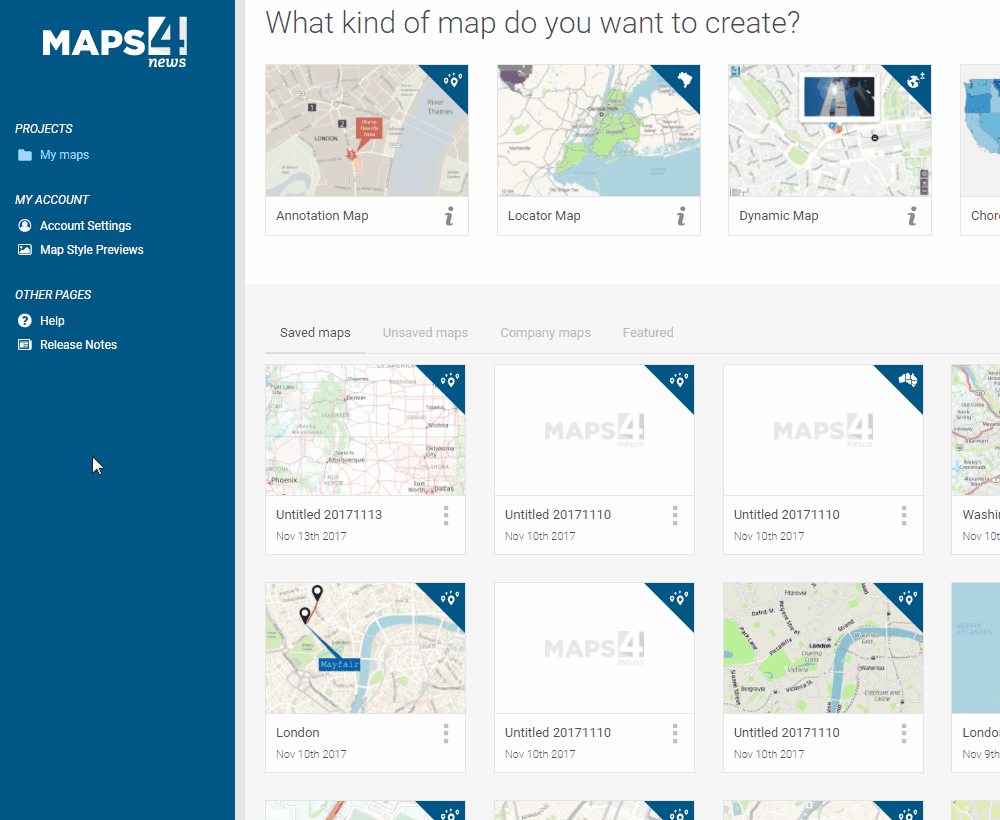Screen dimensions: 1000x820
Task: Choose the Locator Map preview image
Action: coord(598,131)
